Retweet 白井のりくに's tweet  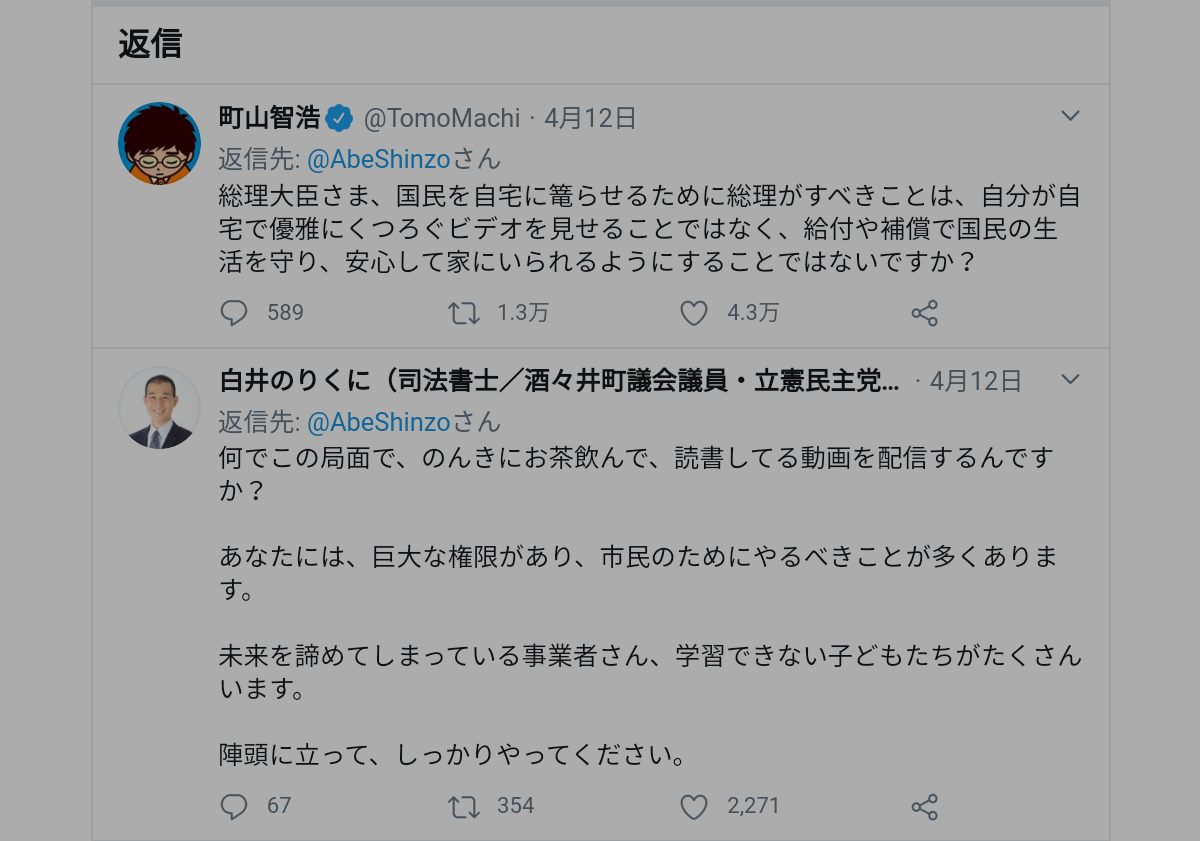[x=463, y=806]
